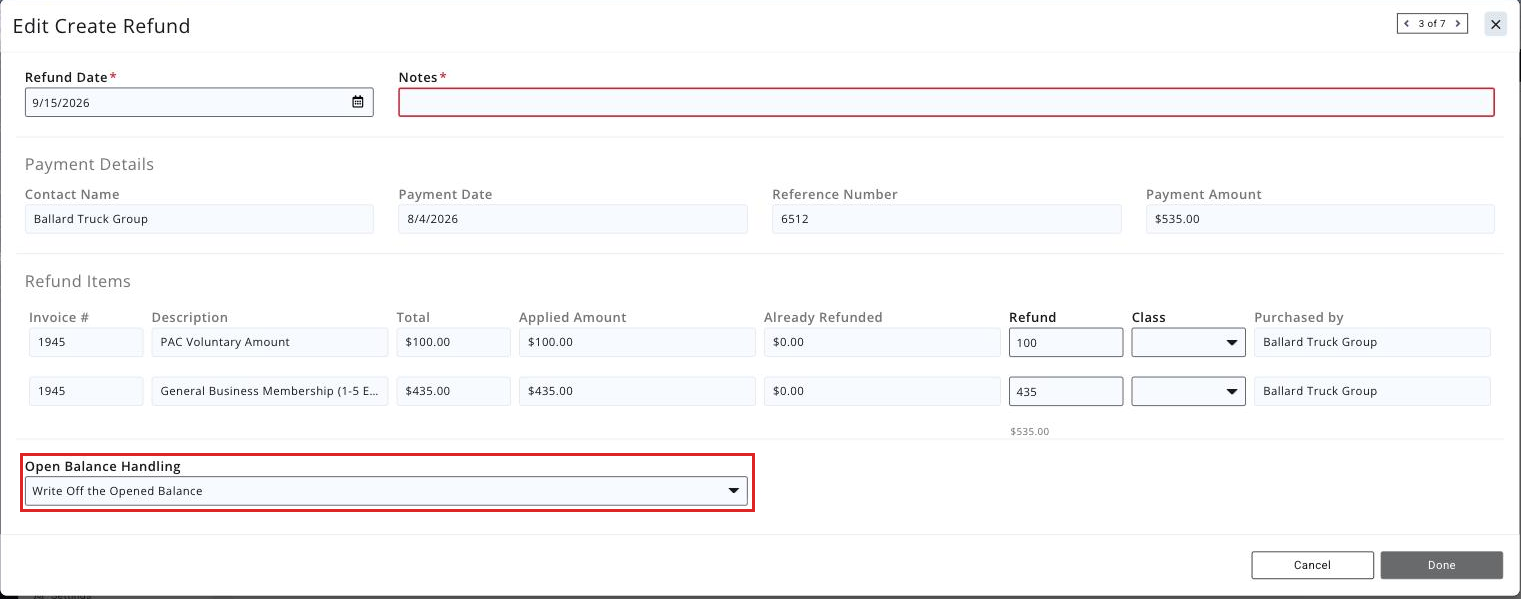Screen dimensions: 1521x599
Task: Click the Open Balance Handling label
Action: click(x=103, y=466)
